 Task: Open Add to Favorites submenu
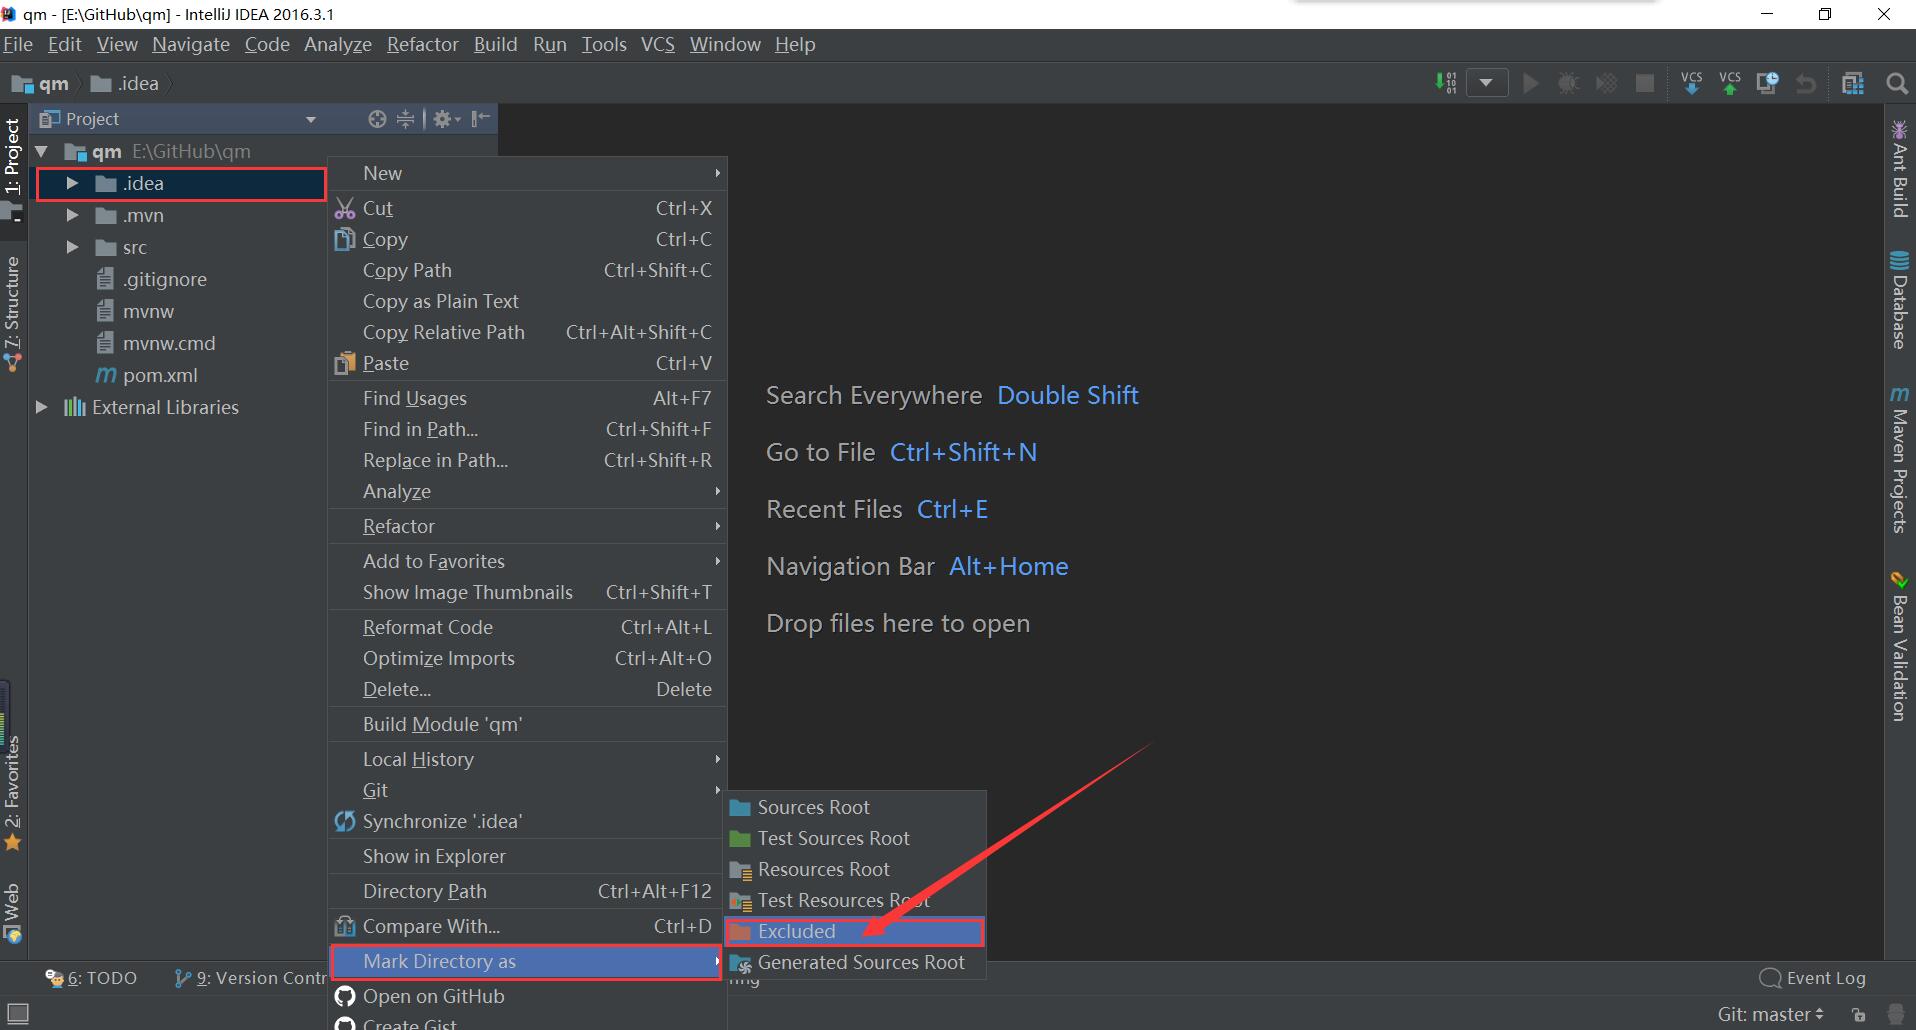527,561
